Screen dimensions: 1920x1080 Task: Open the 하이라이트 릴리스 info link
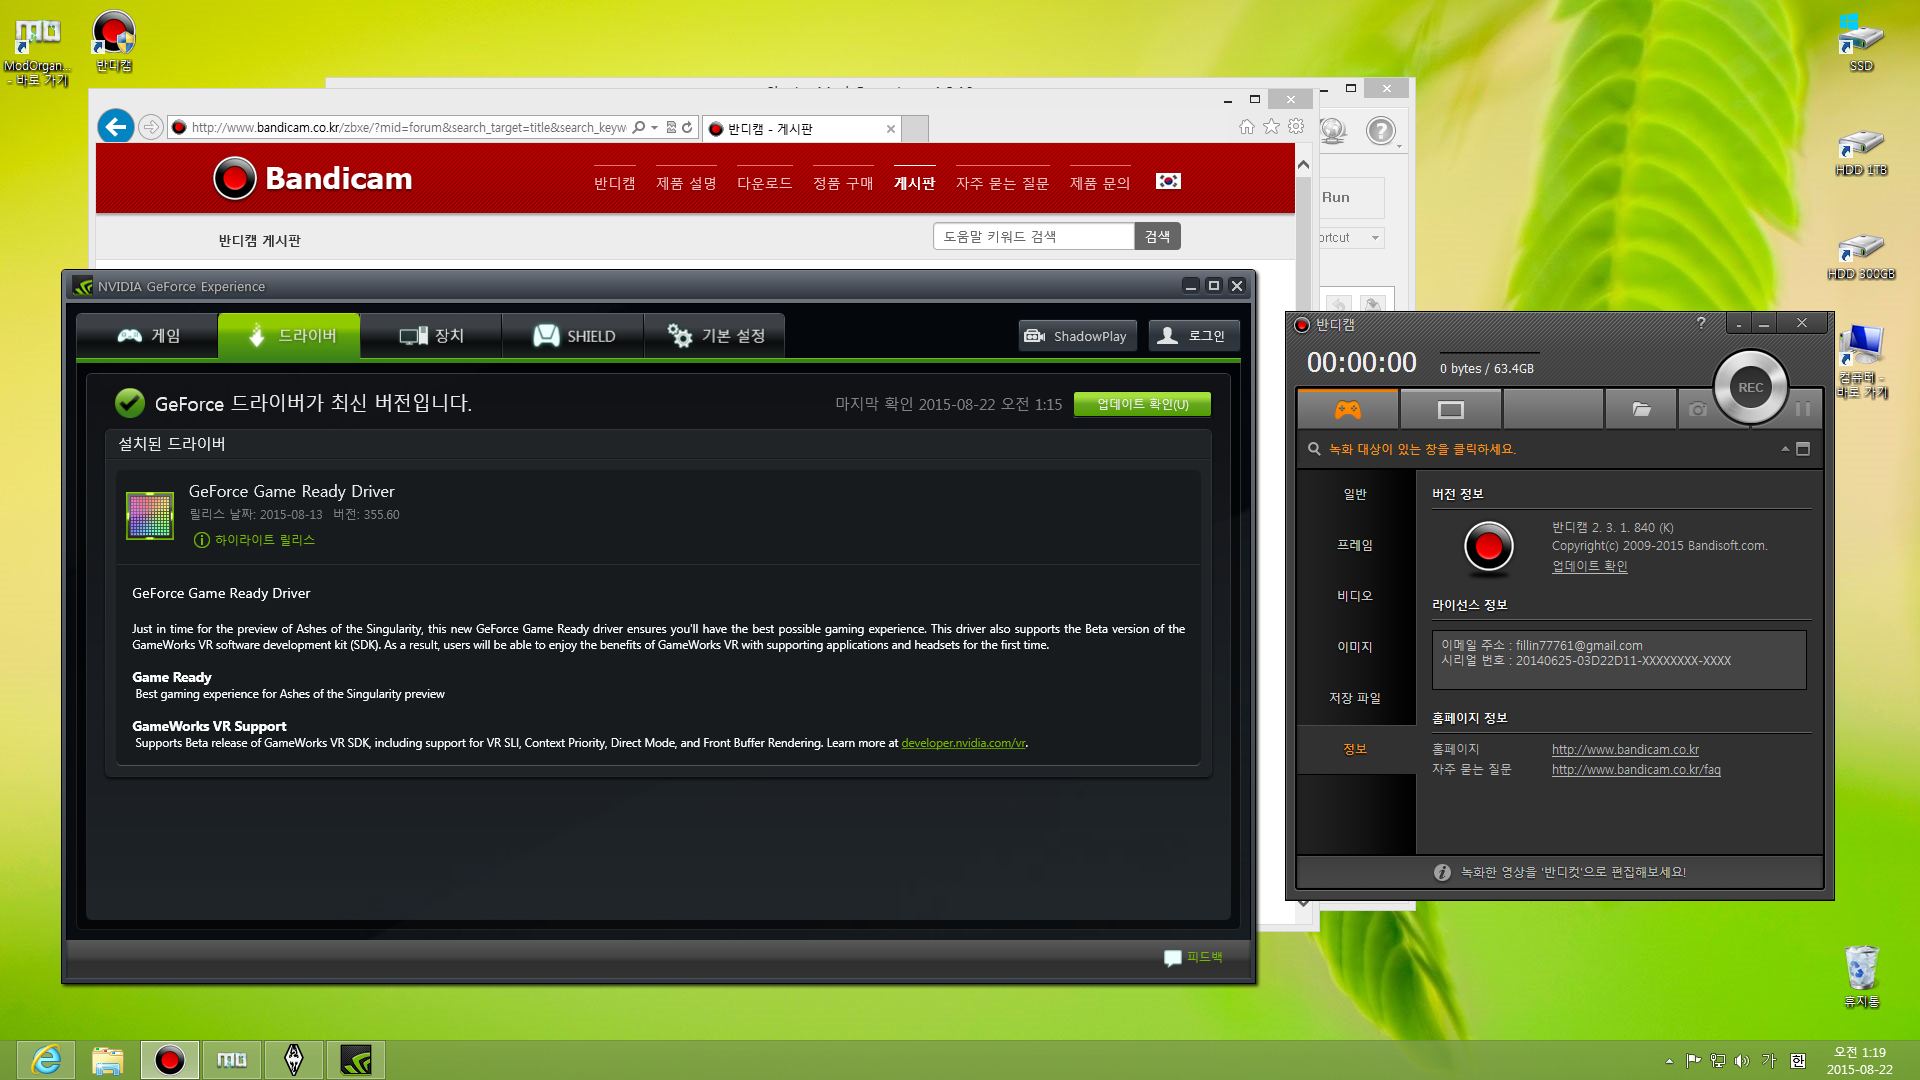[254, 540]
